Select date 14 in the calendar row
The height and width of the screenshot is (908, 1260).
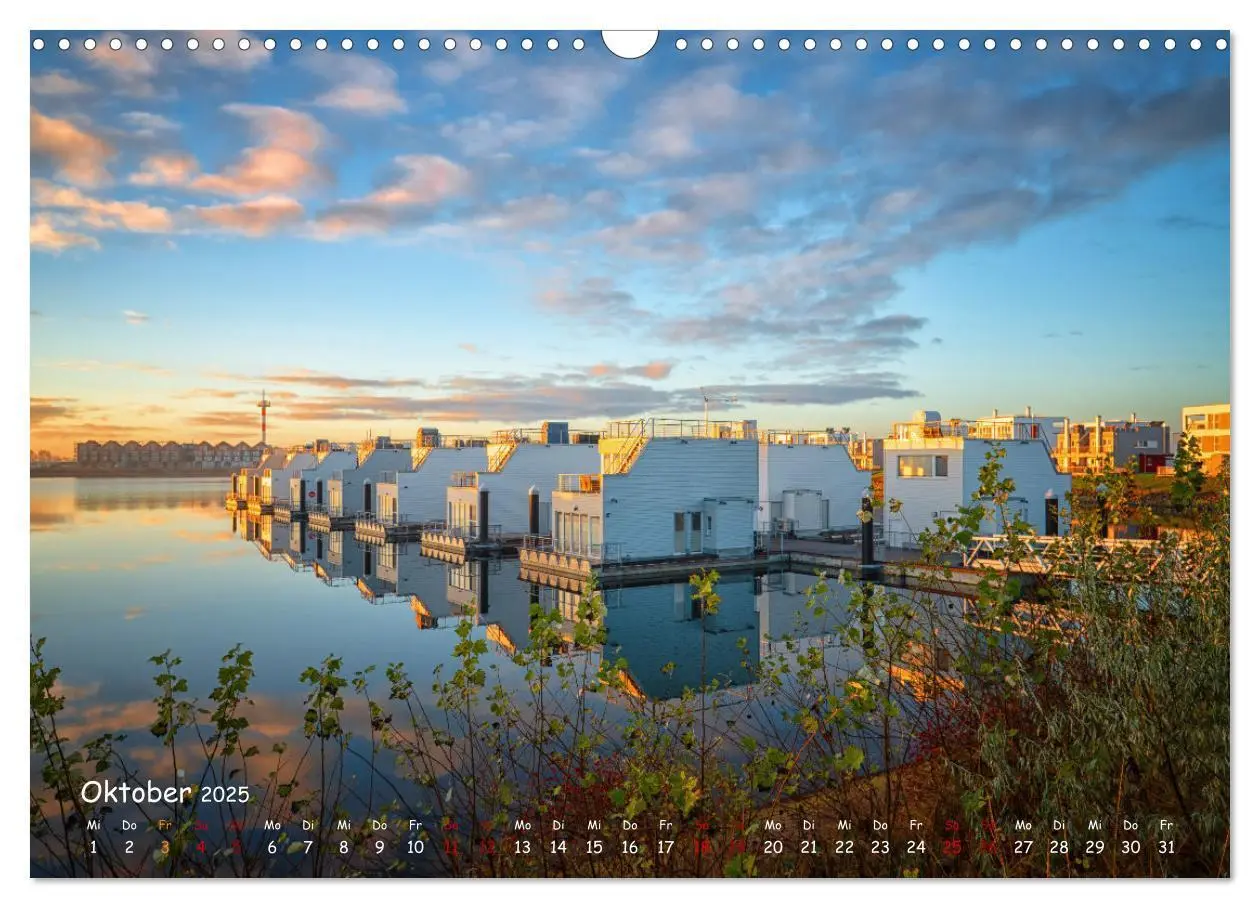[x=558, y=847]
